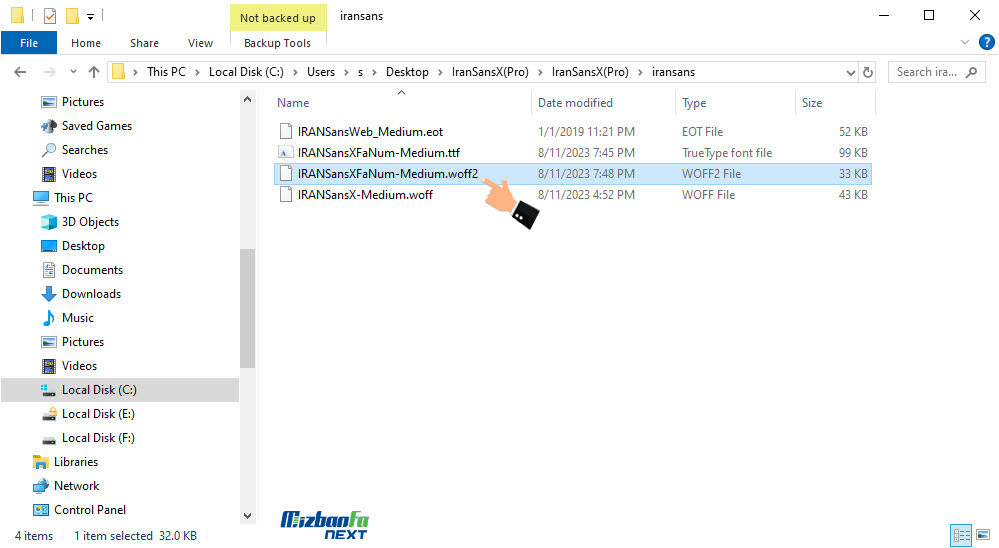999x548 pixels.
Task: Click the Properties quick access toolbar icon
Action: pyautogui.click(x=50, y=15)
